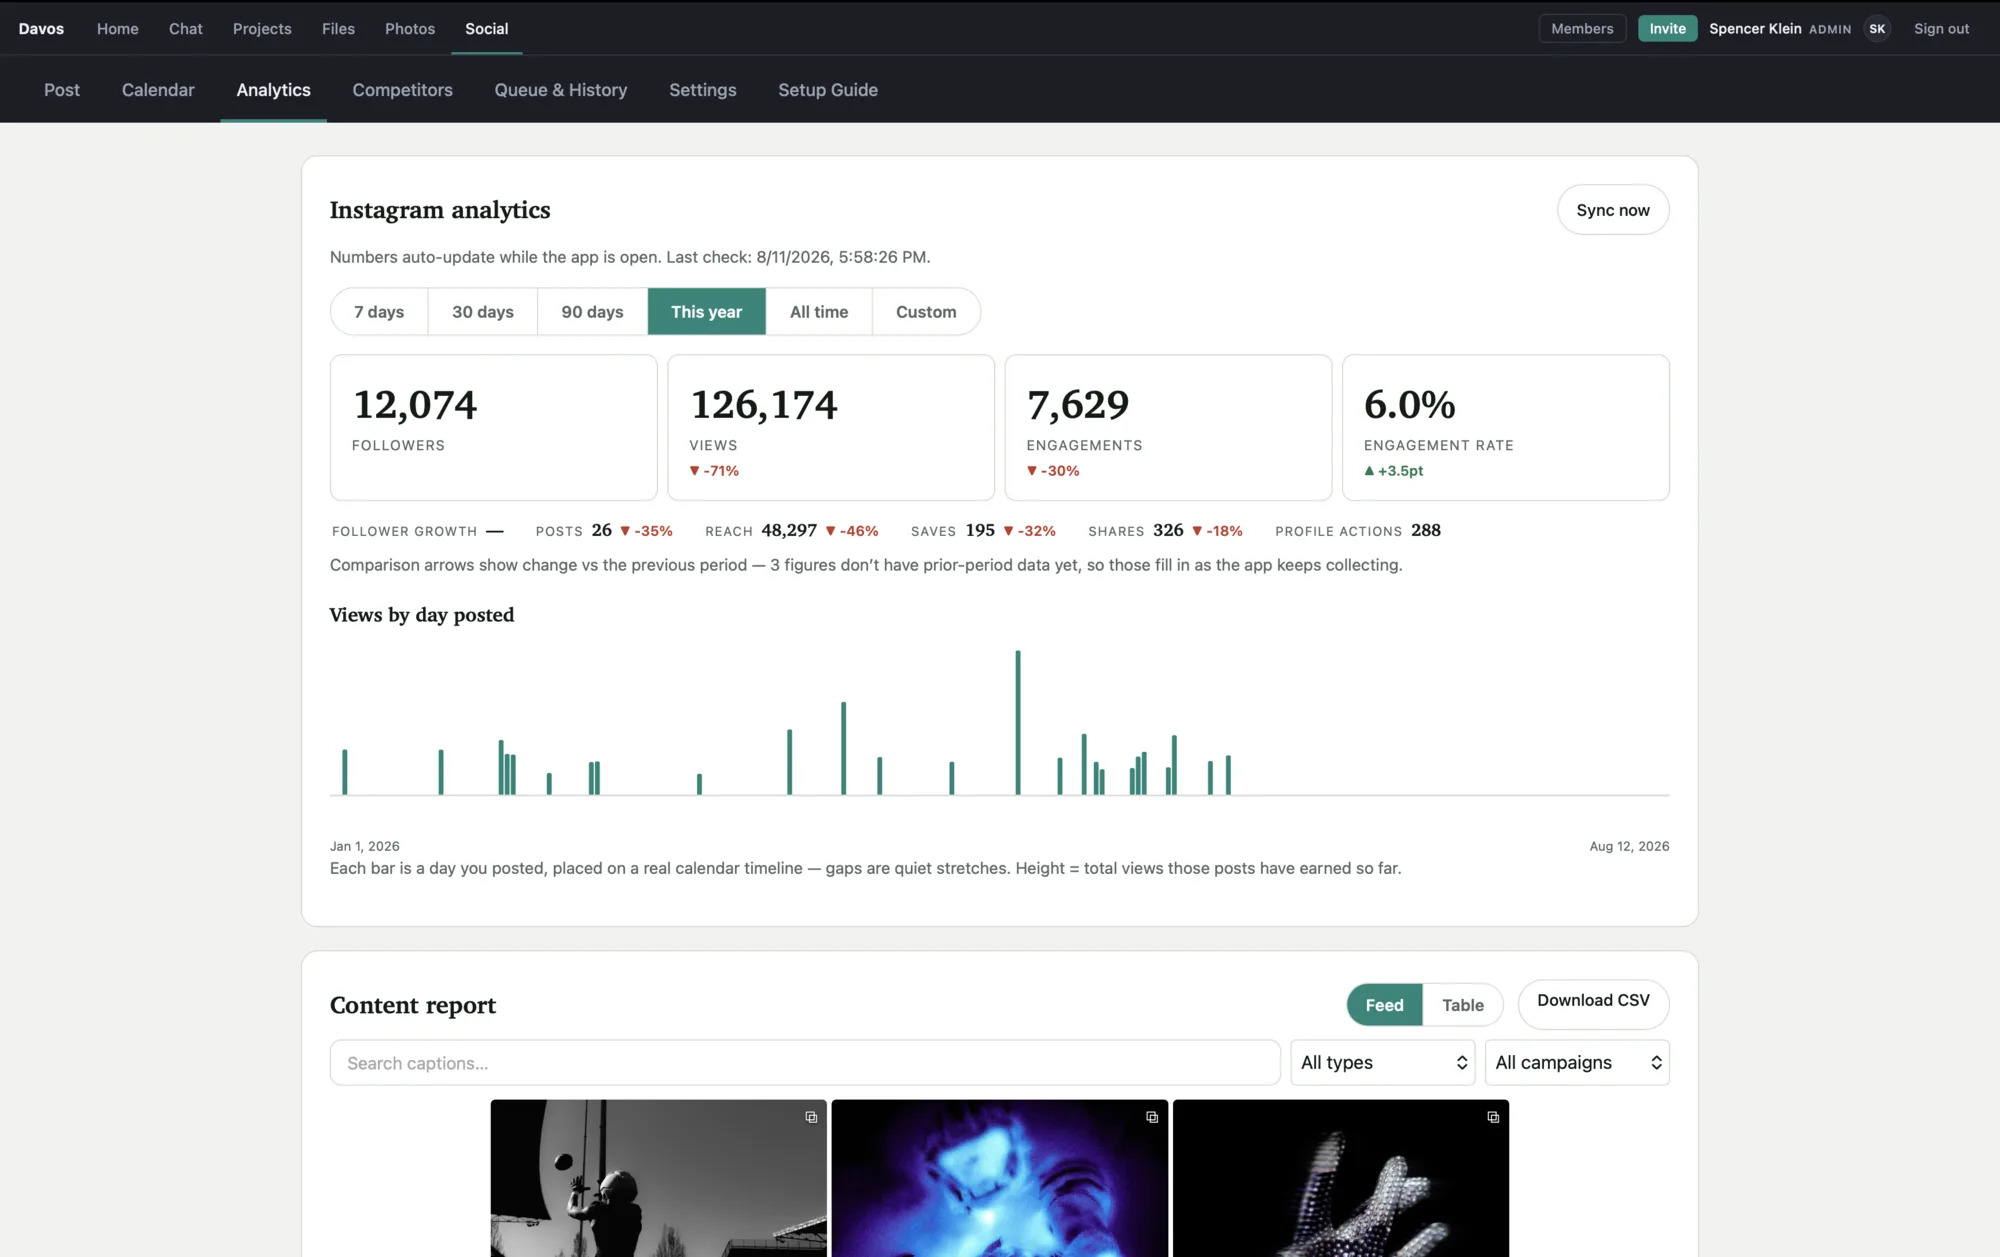Click the tallest bar in views chart
2000x1257 pixels.
pos(1018,723)
